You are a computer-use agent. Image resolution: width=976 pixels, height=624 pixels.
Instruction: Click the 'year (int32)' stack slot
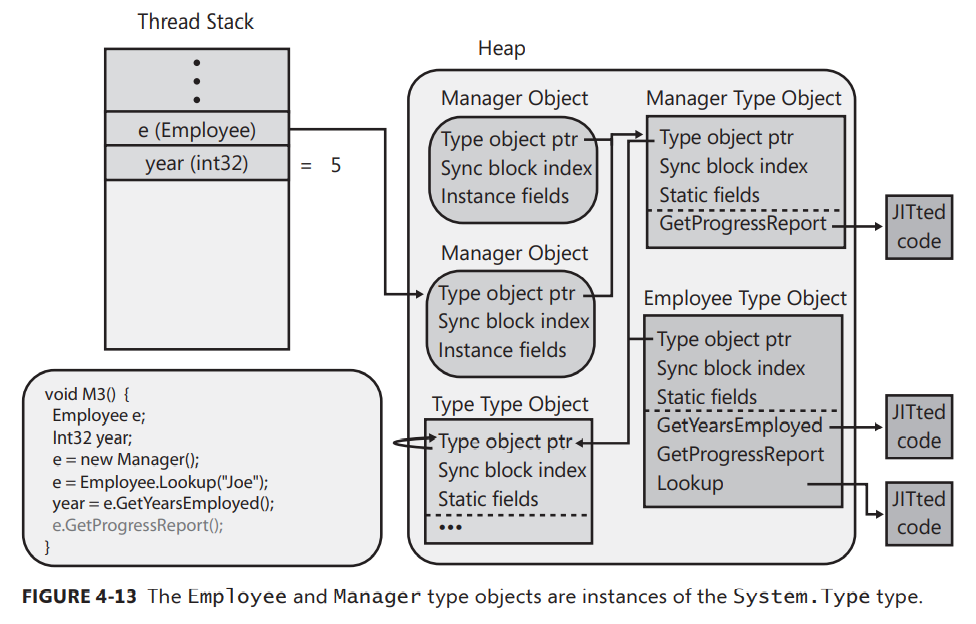coord(196,164)
